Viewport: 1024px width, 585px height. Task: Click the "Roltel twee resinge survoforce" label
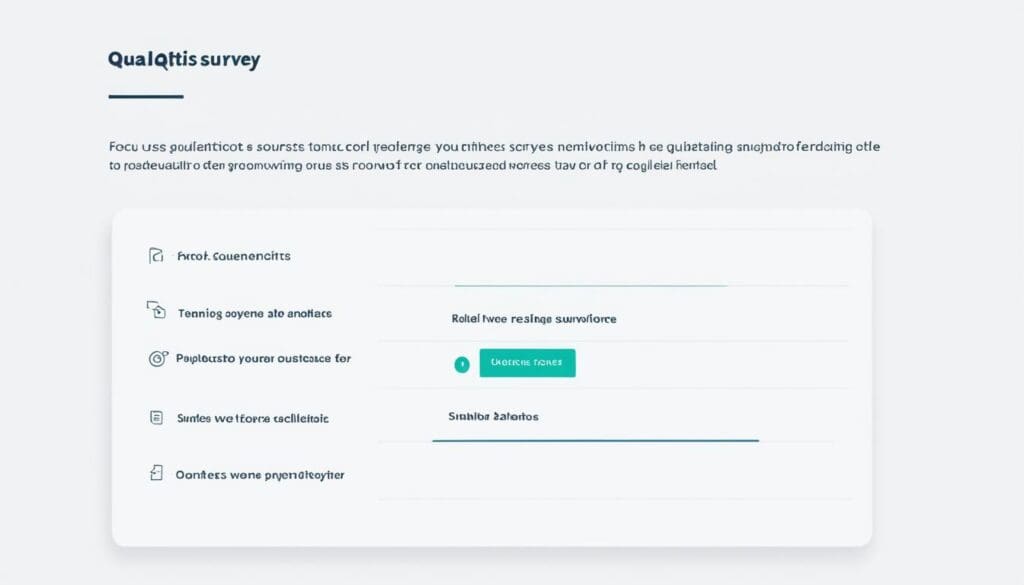point(534,319)
